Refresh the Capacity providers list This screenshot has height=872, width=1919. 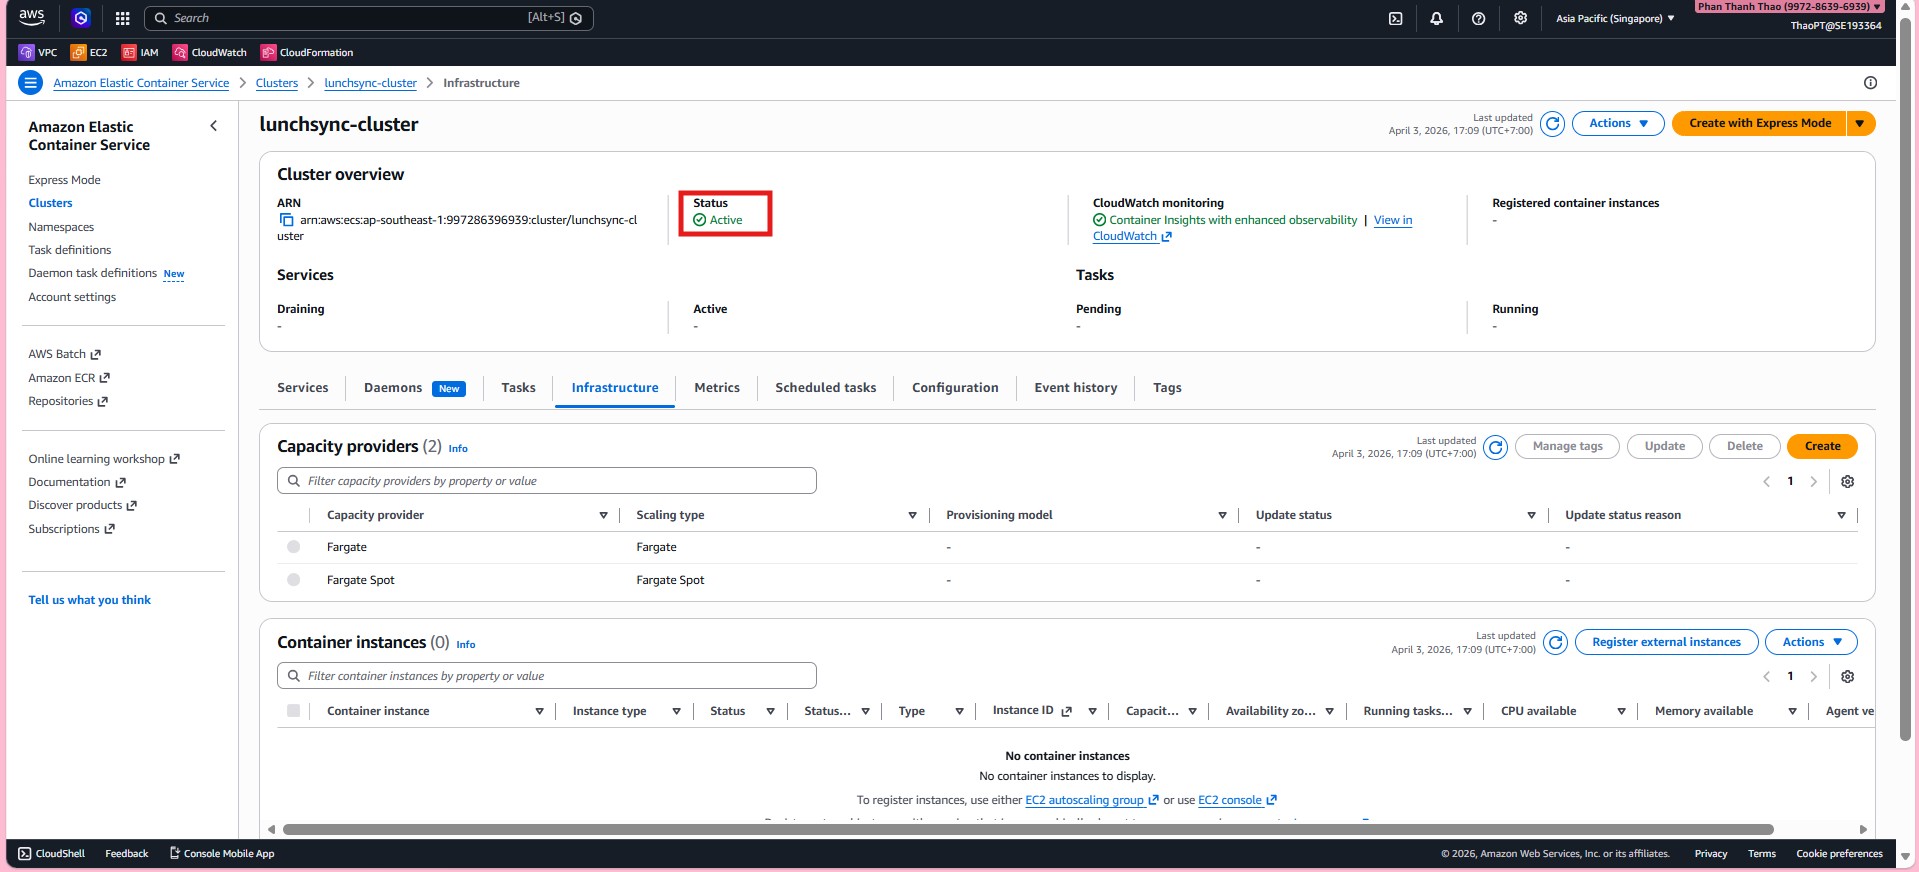point(1495,447)
